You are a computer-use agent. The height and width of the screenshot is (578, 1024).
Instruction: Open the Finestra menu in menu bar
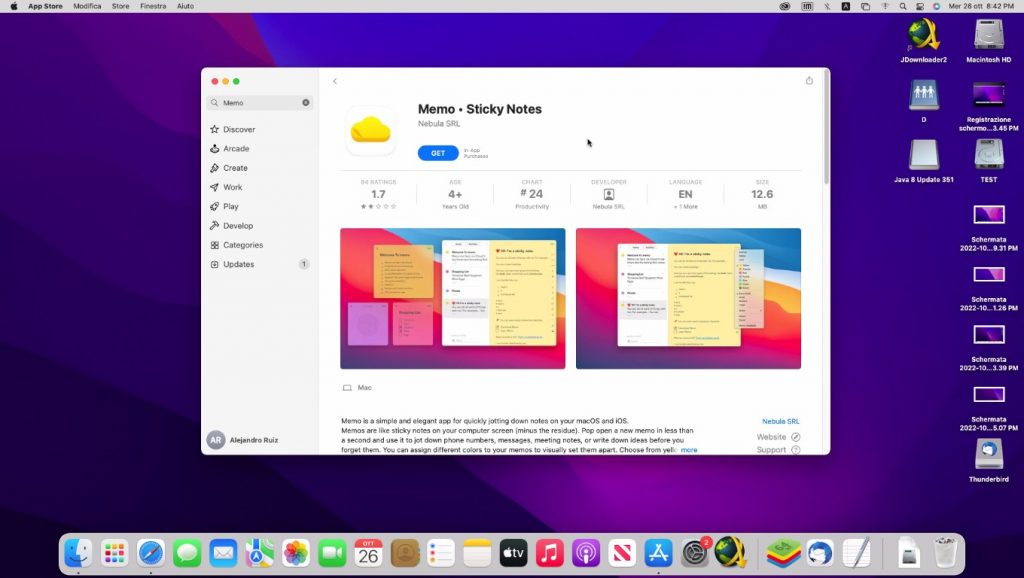[153, 6]
